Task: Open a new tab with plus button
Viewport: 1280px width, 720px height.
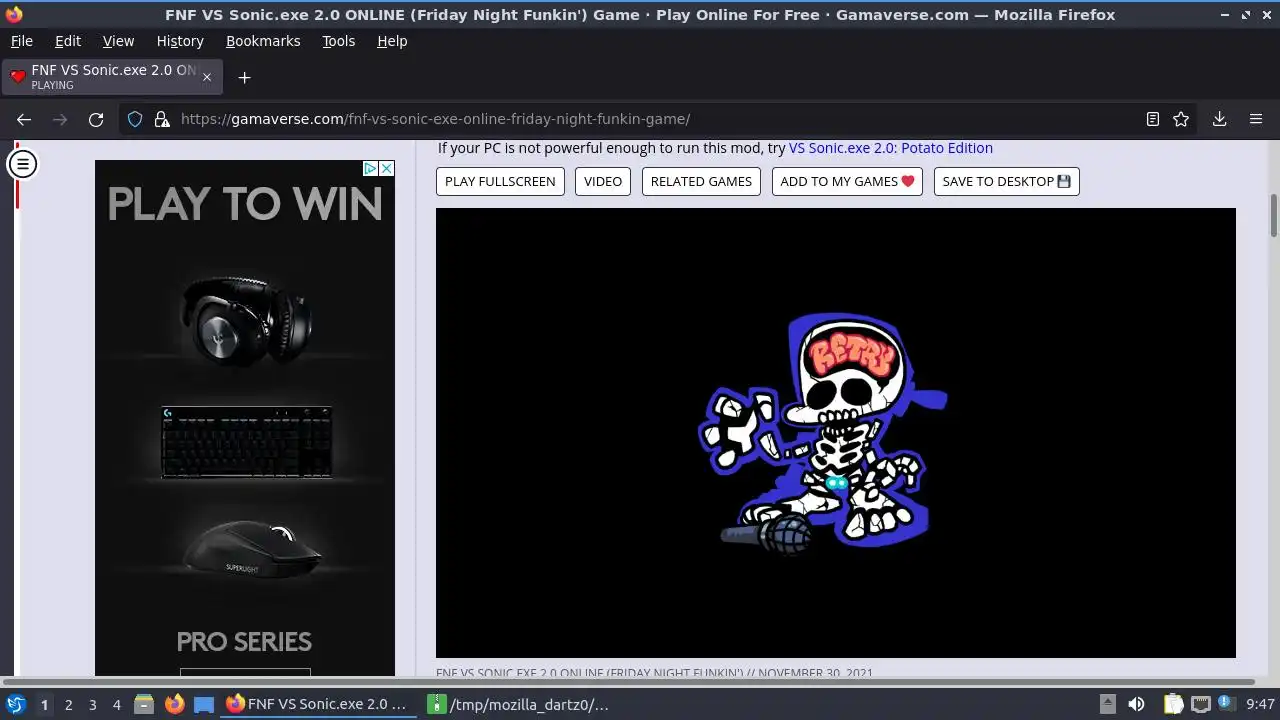Action: (x=244, y=77)
